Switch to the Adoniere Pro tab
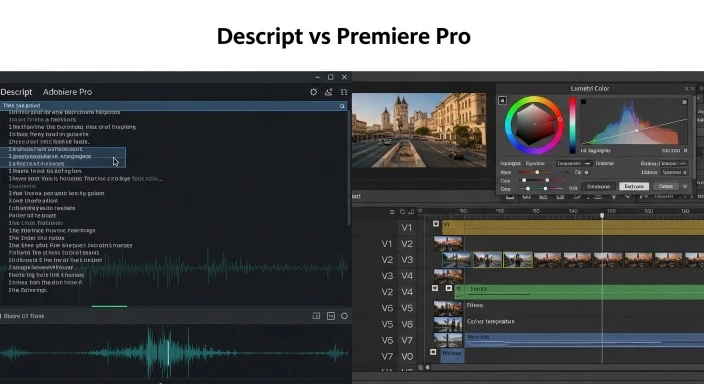Screen dimensions: 704x384 click(x=67, y=92)
